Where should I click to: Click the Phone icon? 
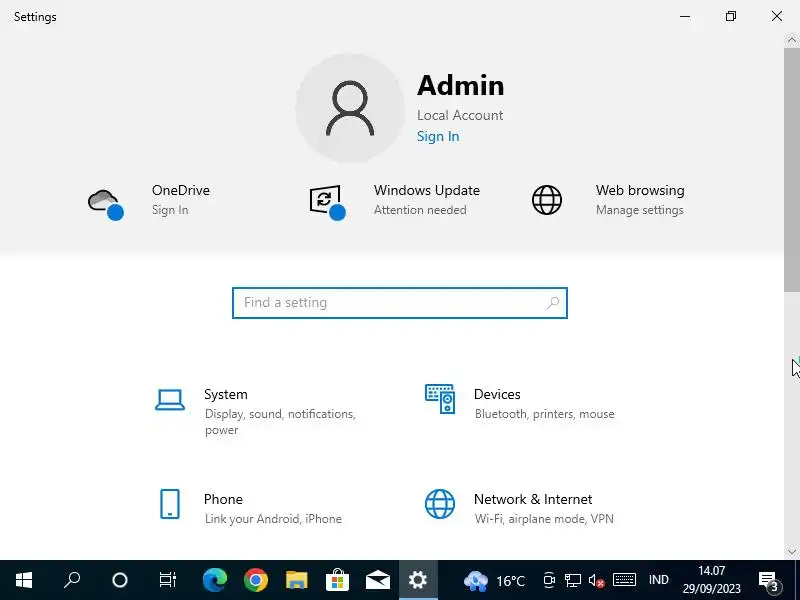[170, 504]
